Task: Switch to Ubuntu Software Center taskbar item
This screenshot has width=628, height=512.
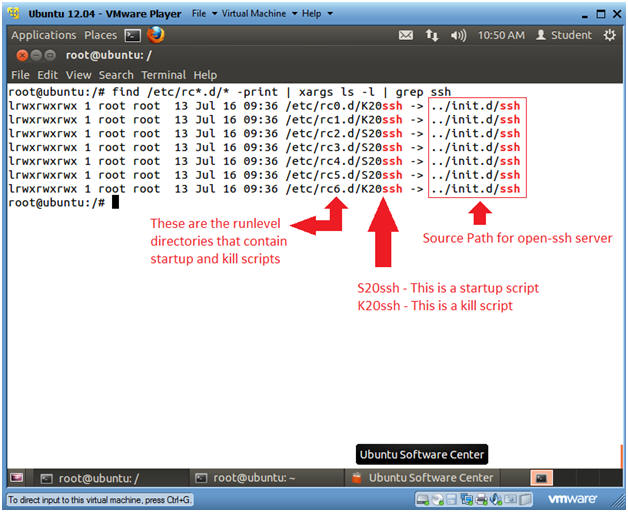Action: point(422,478)
